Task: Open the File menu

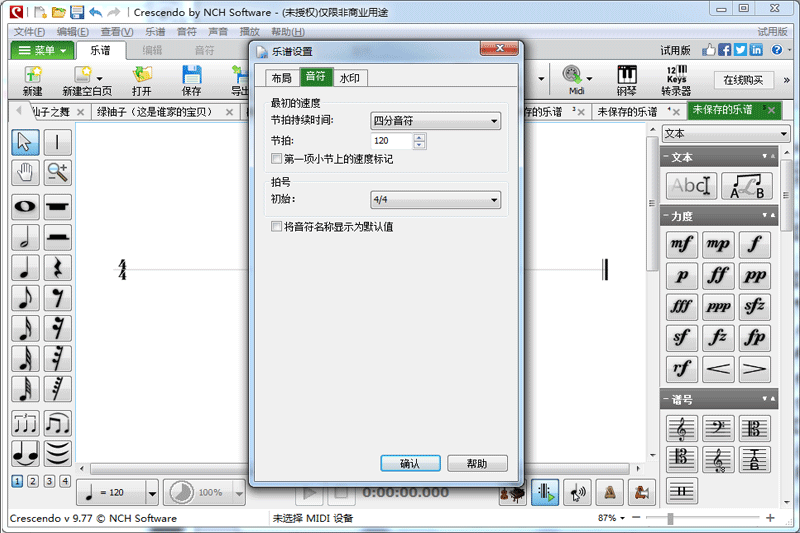Action: (30, 32)
